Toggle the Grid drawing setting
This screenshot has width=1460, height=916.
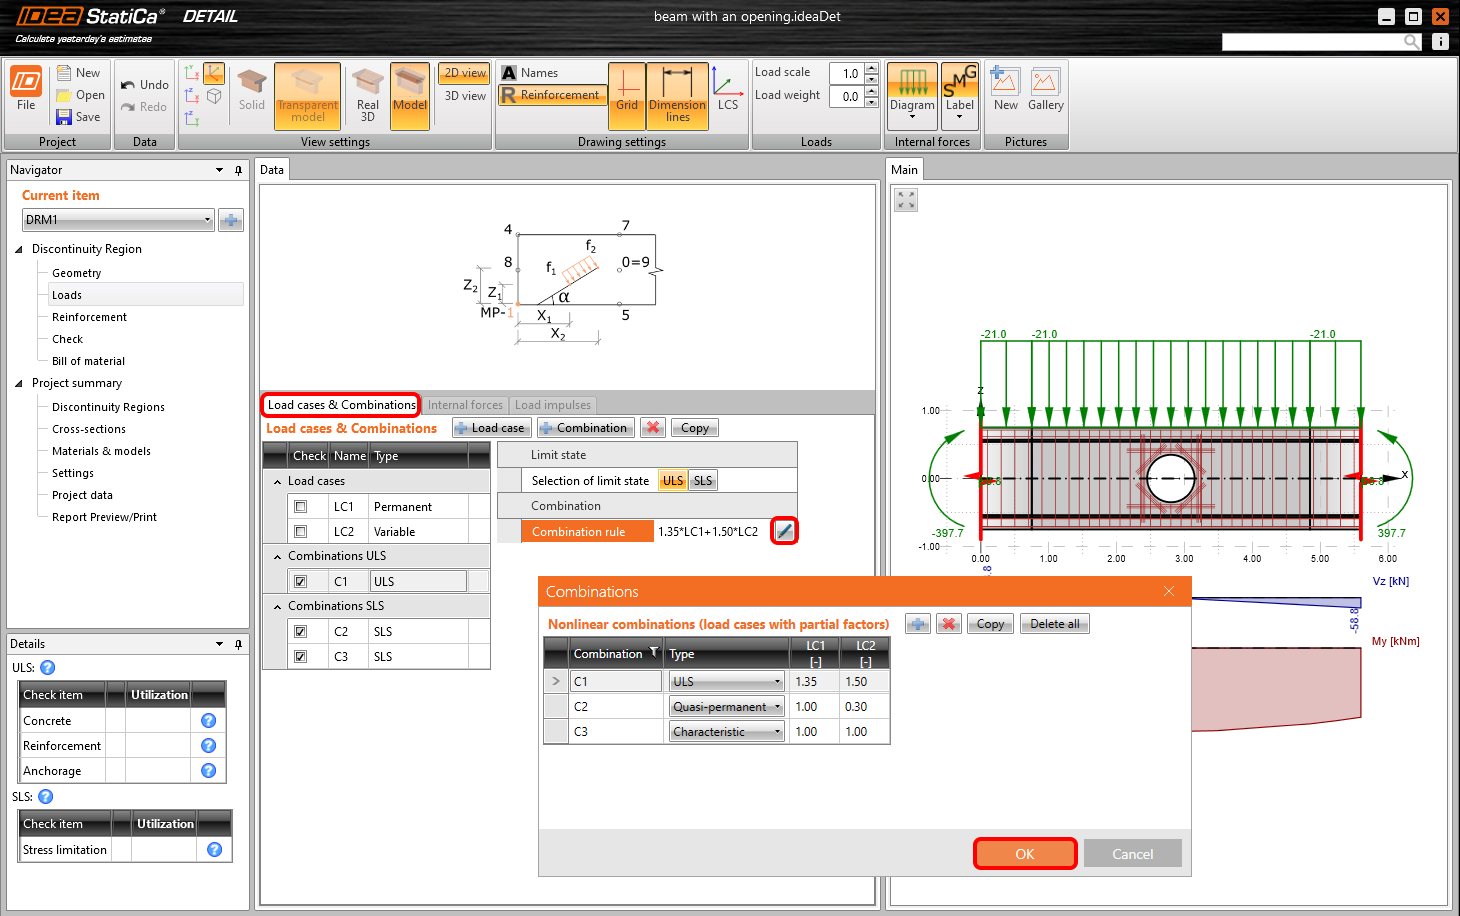pyautogui.click(x=627, y=95)
